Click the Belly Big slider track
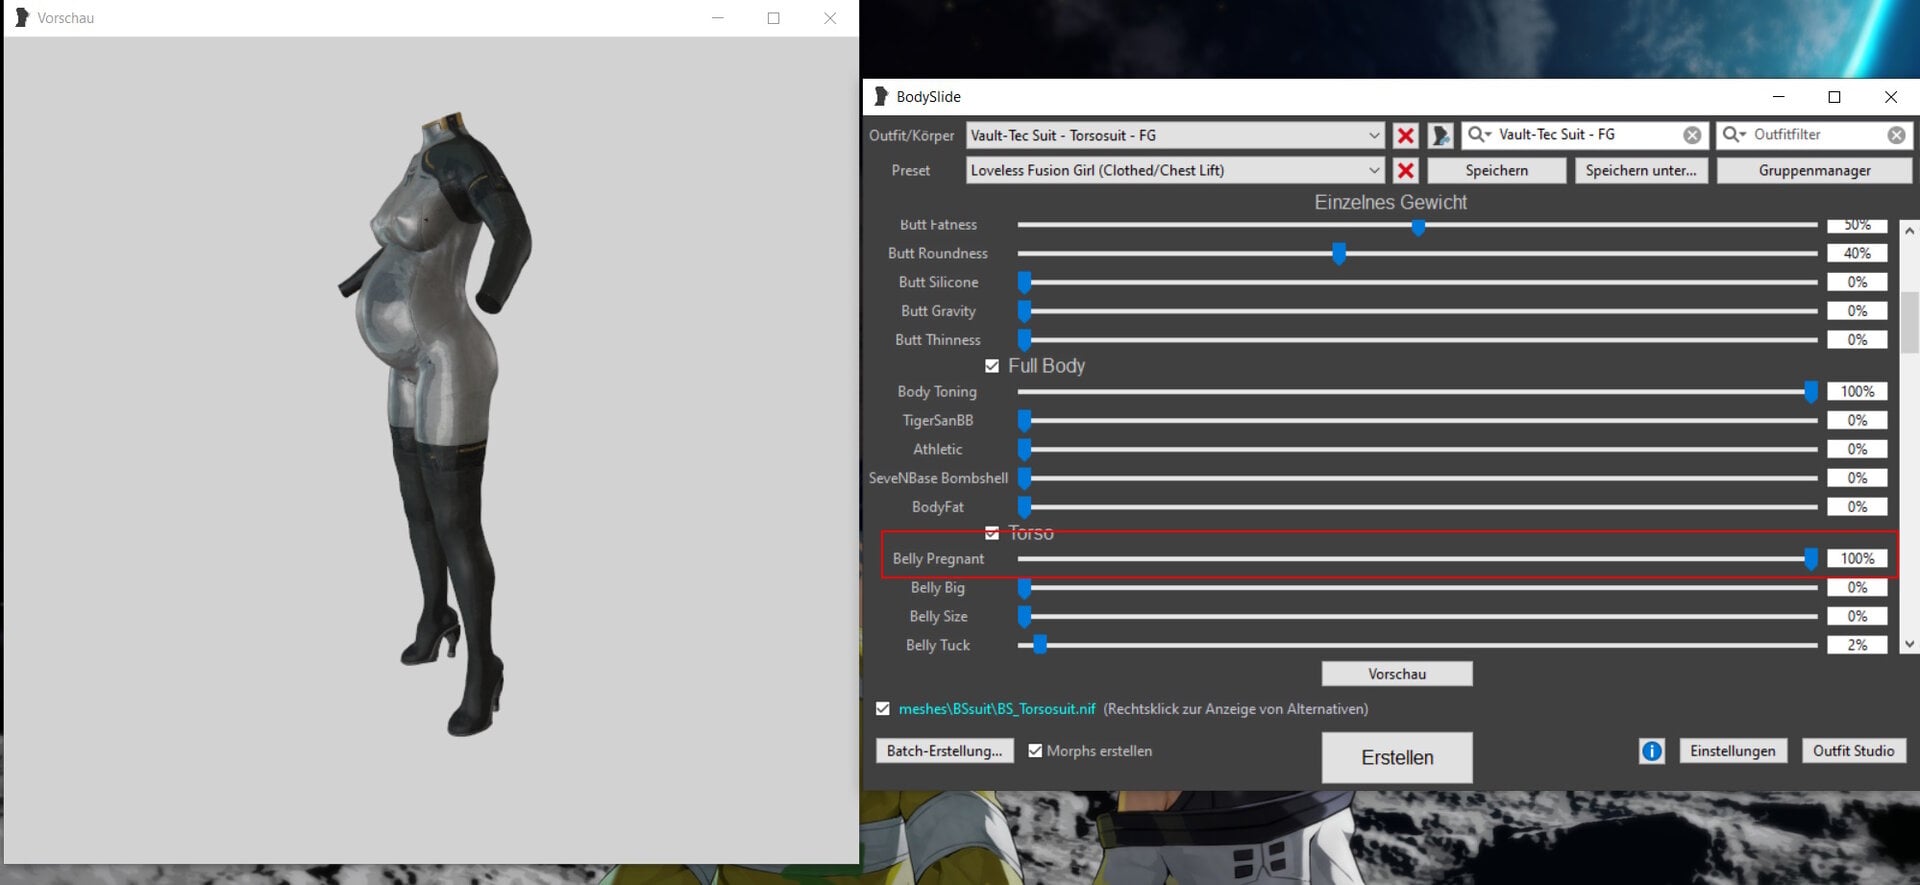The height and width of the screenshot is (885, 1920). pyautogui.click(x=1417, y=588)
